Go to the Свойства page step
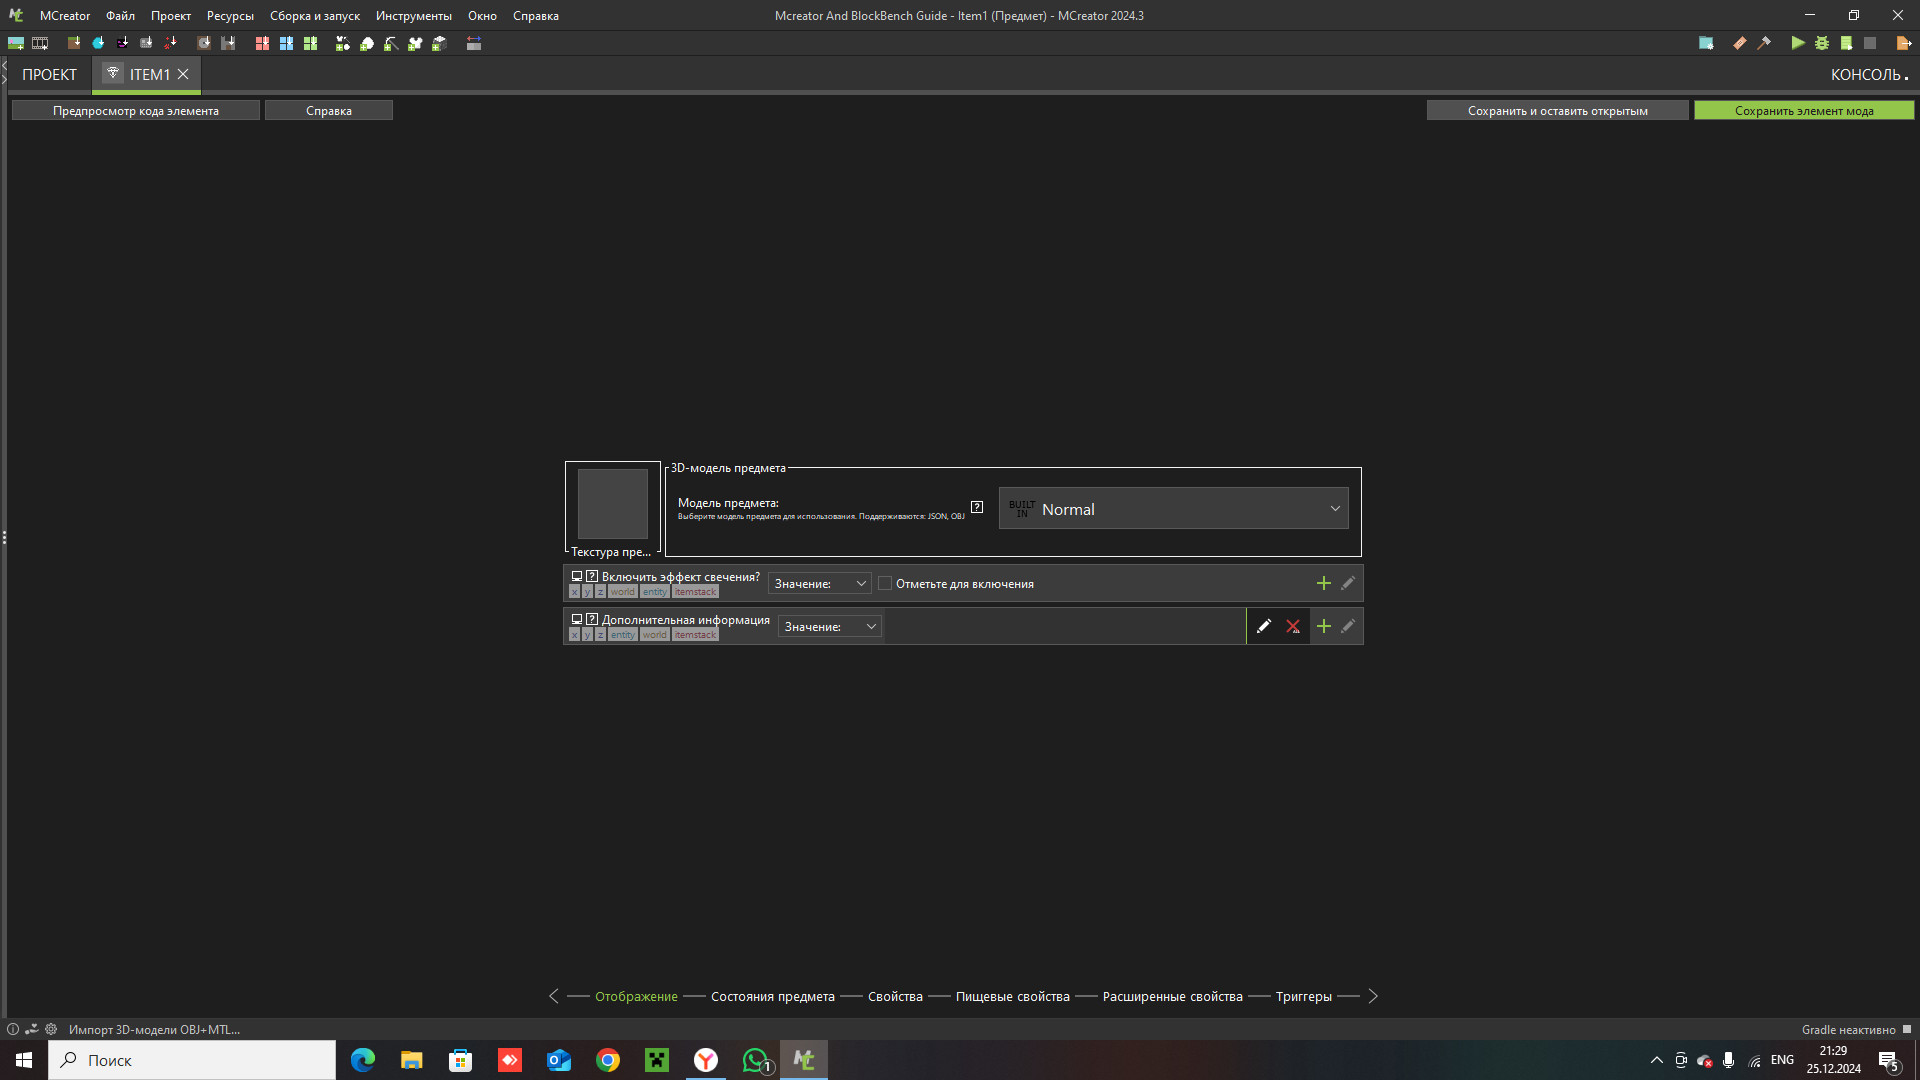 point(895,997)
